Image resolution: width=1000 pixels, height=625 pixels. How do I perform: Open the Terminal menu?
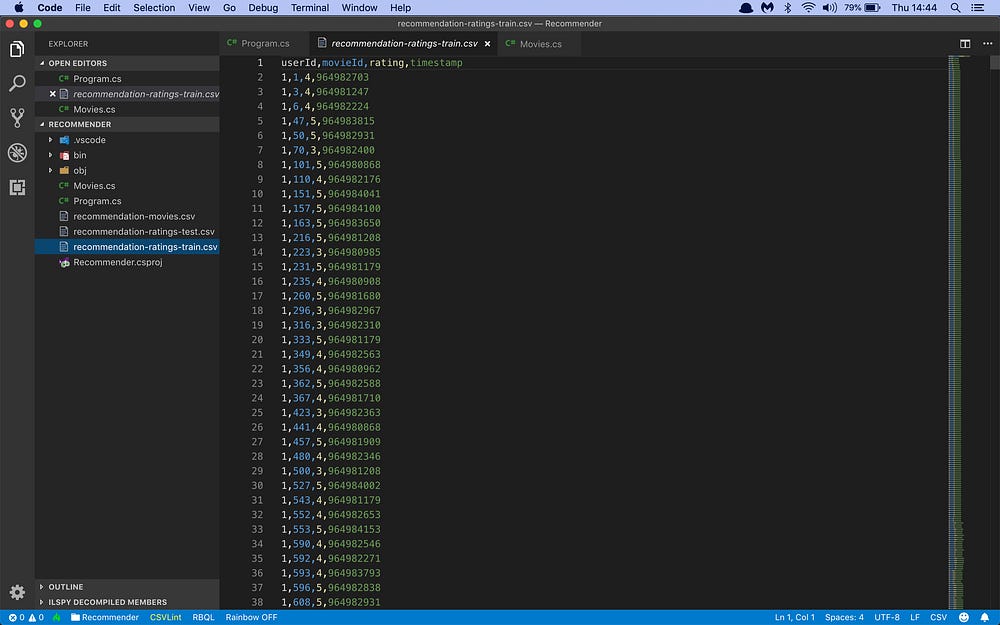click(x=310, y=7)
